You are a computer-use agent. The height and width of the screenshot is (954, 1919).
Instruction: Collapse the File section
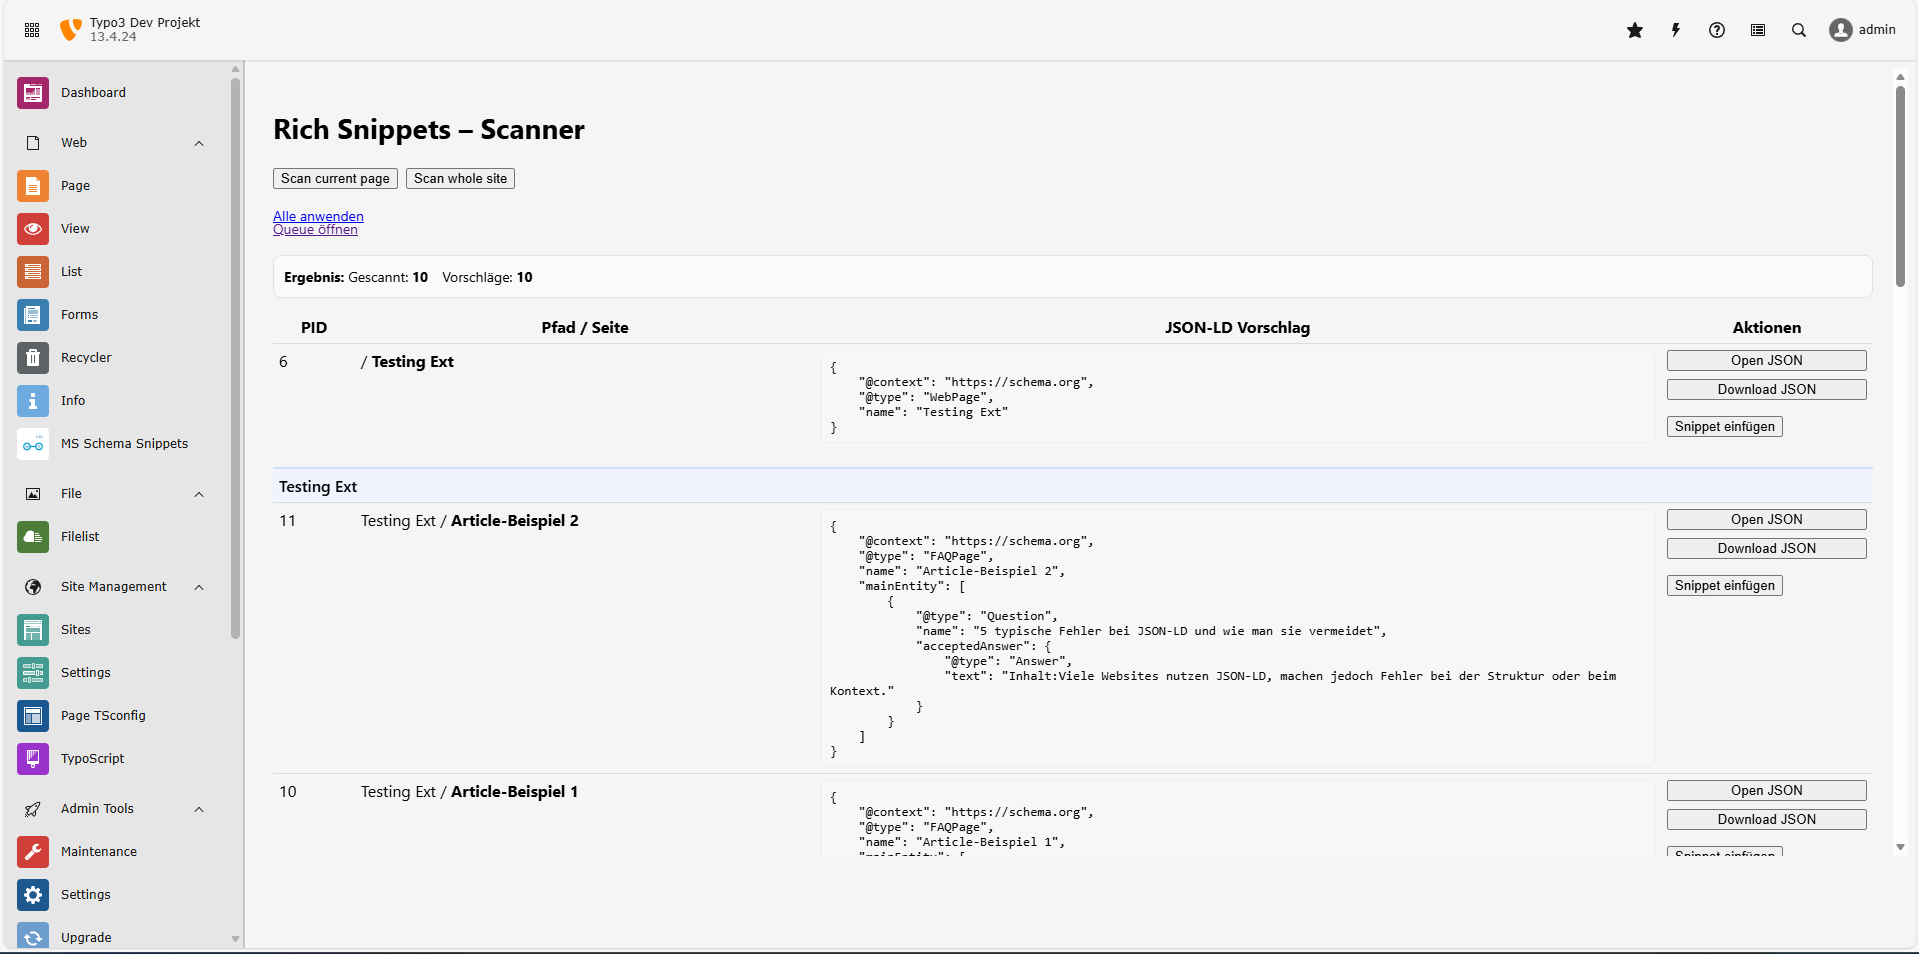(198, 494)
